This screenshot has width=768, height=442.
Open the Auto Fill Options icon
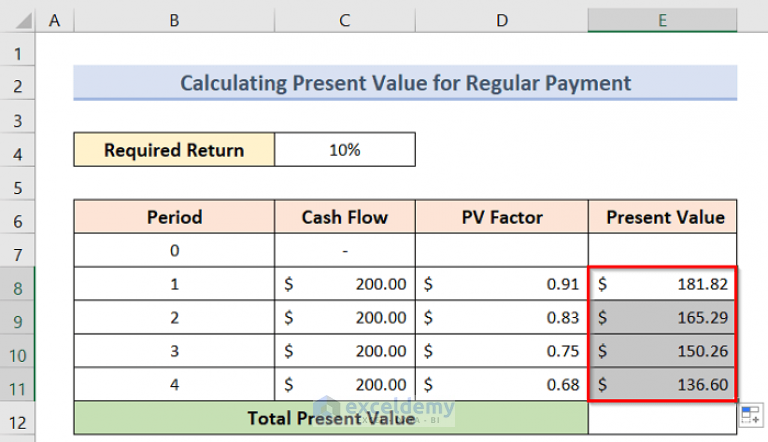coord(751,415)
